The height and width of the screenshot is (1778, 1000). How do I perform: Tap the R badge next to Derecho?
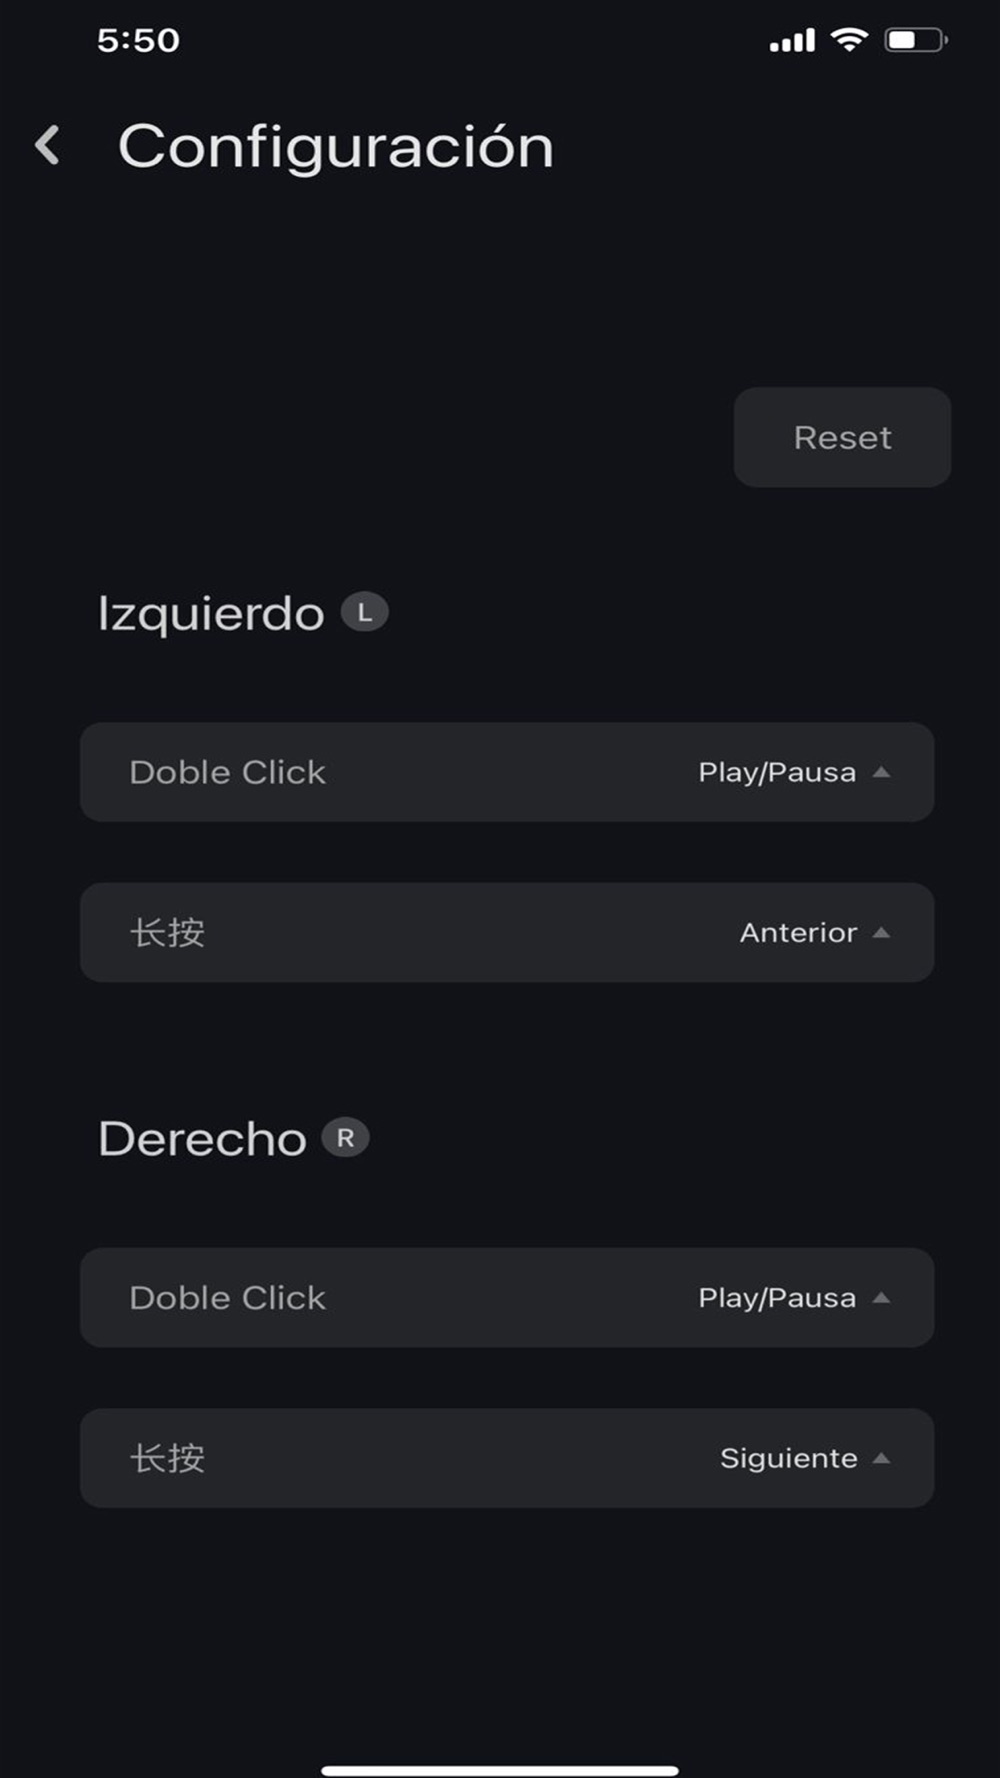pyautogui.click(x=345, y=1137)
